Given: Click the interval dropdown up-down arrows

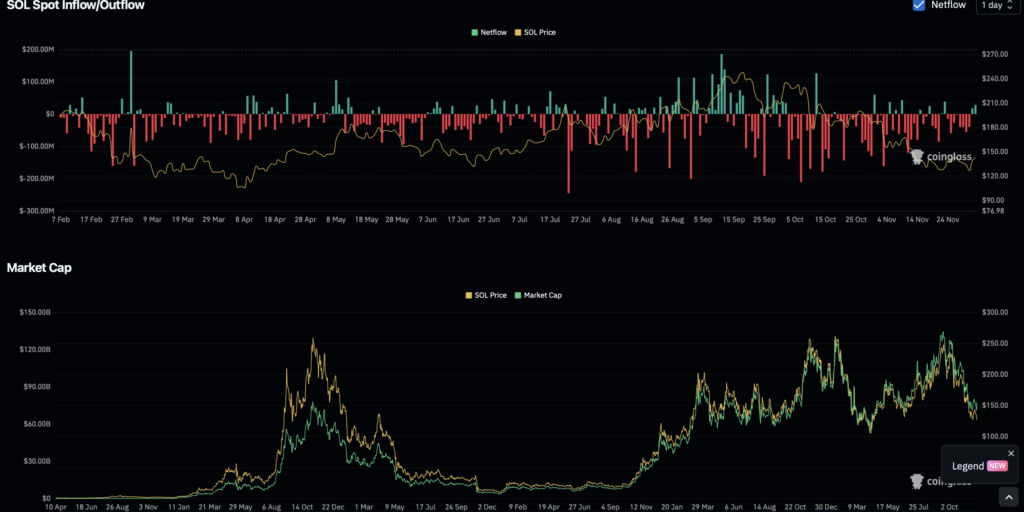Looking at the screenshot, I should click(1010, 5).
